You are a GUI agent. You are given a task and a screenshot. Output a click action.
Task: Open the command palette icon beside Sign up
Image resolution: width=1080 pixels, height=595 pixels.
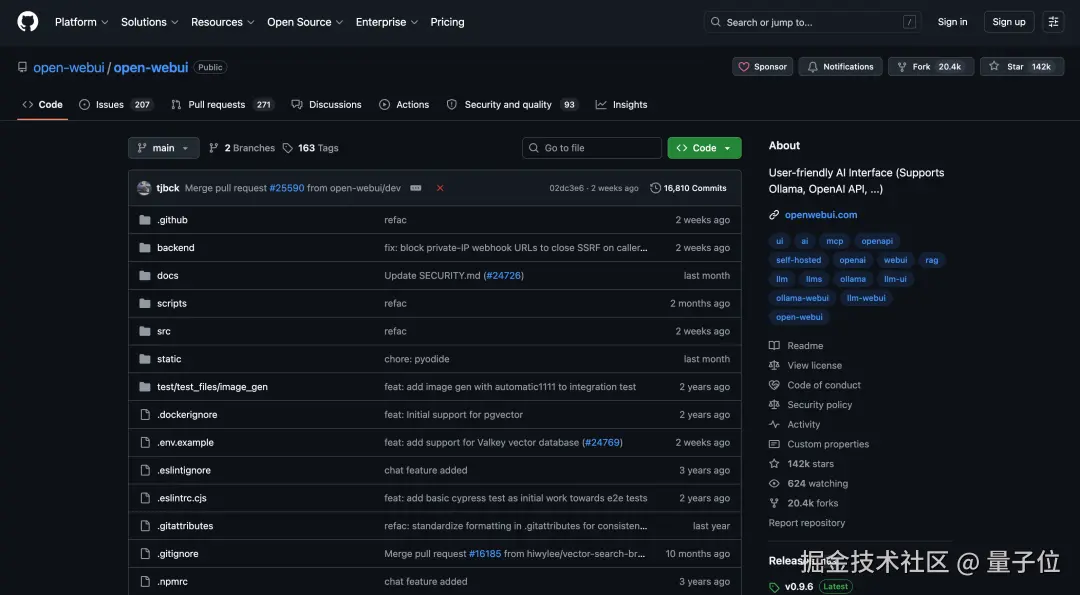tap(1053, 22)
